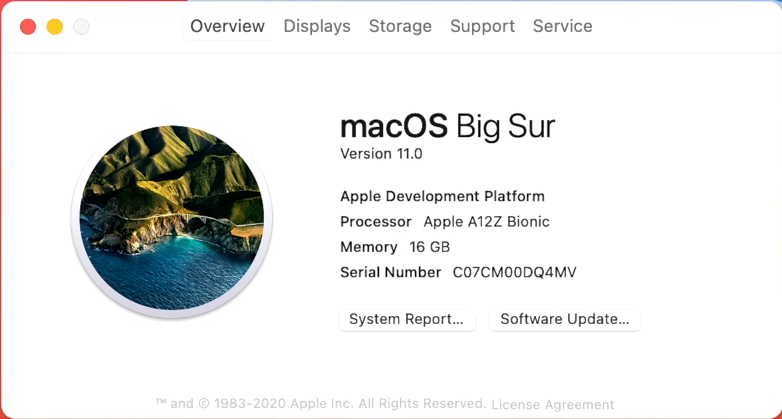Go to the Support tab

coord(482,26)
